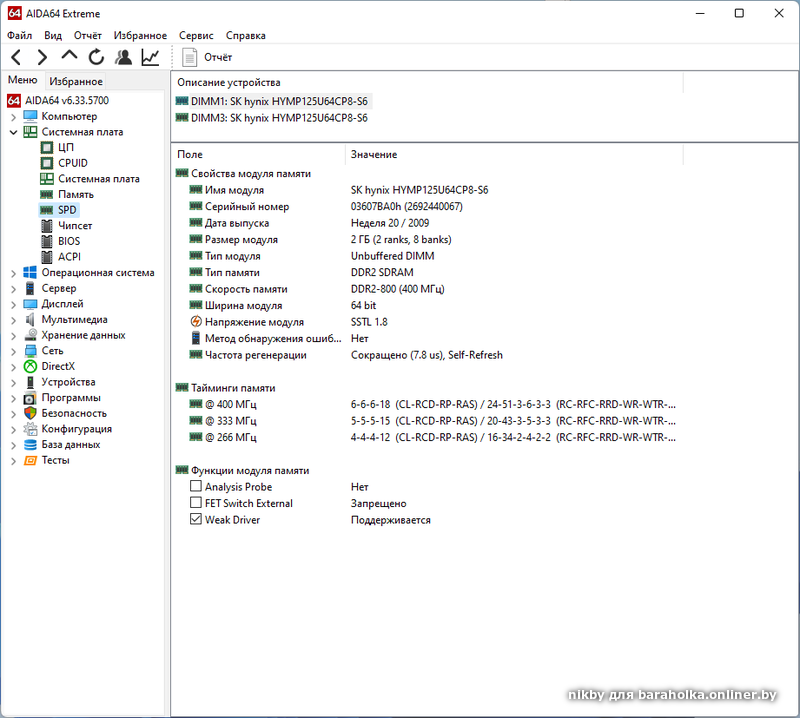Screen dimensions: 800x718
Task: Toggle the Weak Driver checkbox
Action: pyautogui.click(x=195, y=519)
